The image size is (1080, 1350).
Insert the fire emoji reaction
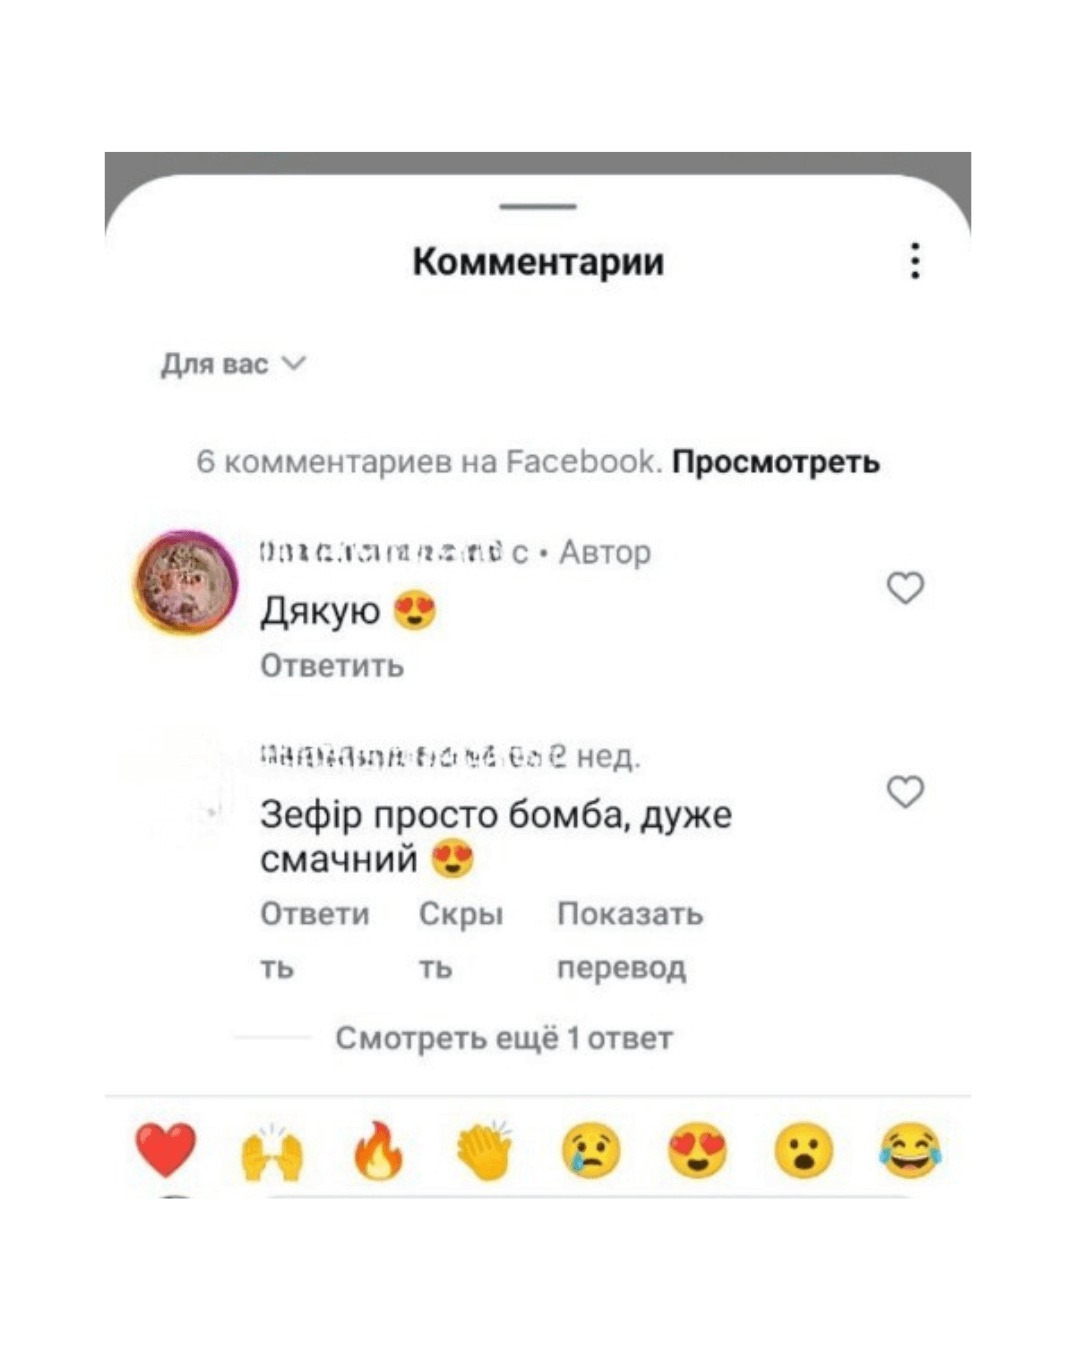click(379, 1150)
